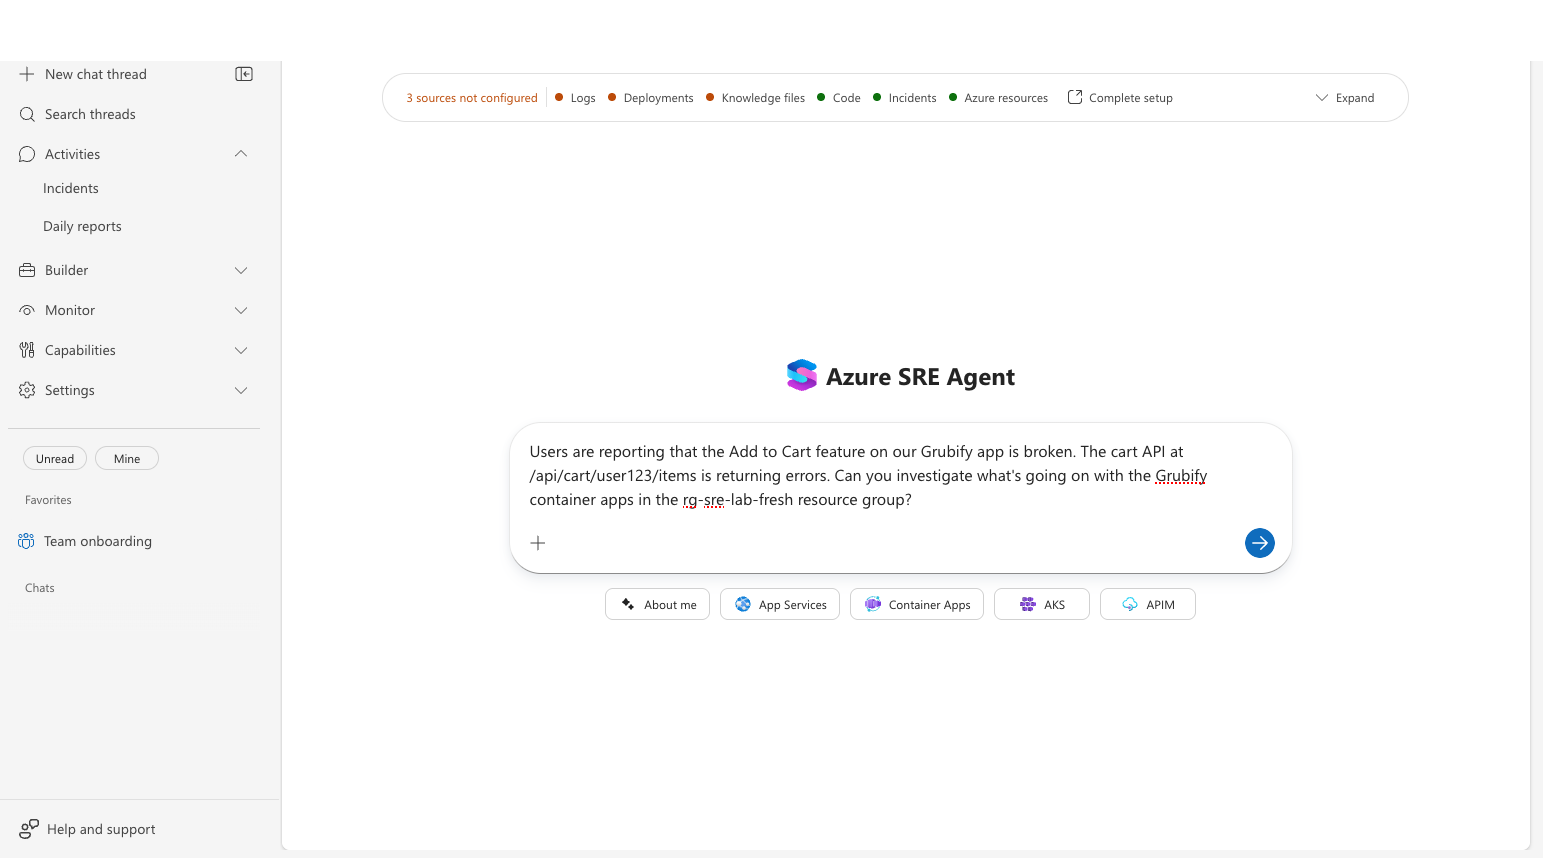Click the APIM suggestion button

(x=1148, y=604)
